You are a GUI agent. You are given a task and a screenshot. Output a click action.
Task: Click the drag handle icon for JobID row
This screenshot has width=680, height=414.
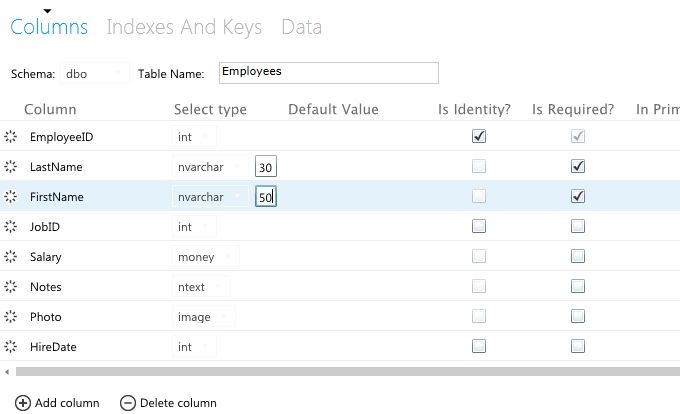click(x=11, y=227)
